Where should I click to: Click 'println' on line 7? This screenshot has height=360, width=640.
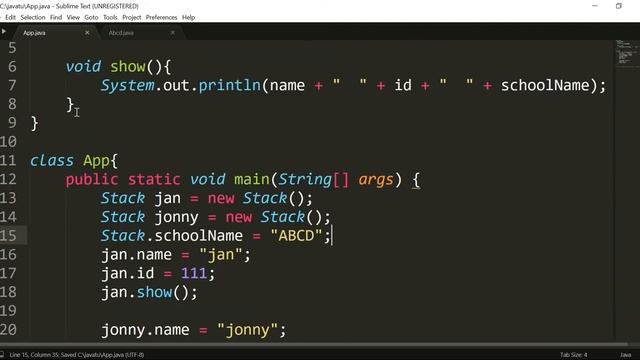point(229,85)
